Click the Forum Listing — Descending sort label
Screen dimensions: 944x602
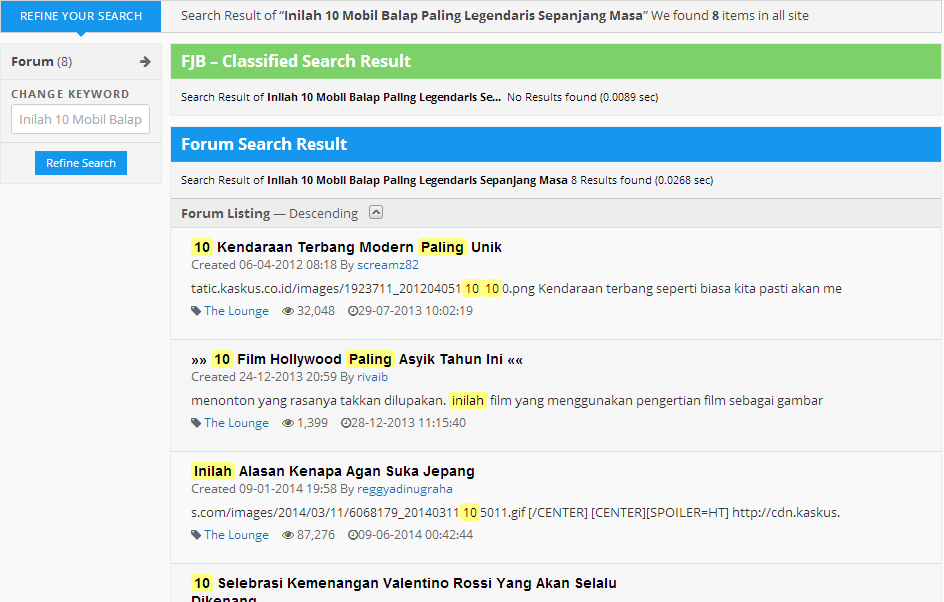tap(269, 213)
